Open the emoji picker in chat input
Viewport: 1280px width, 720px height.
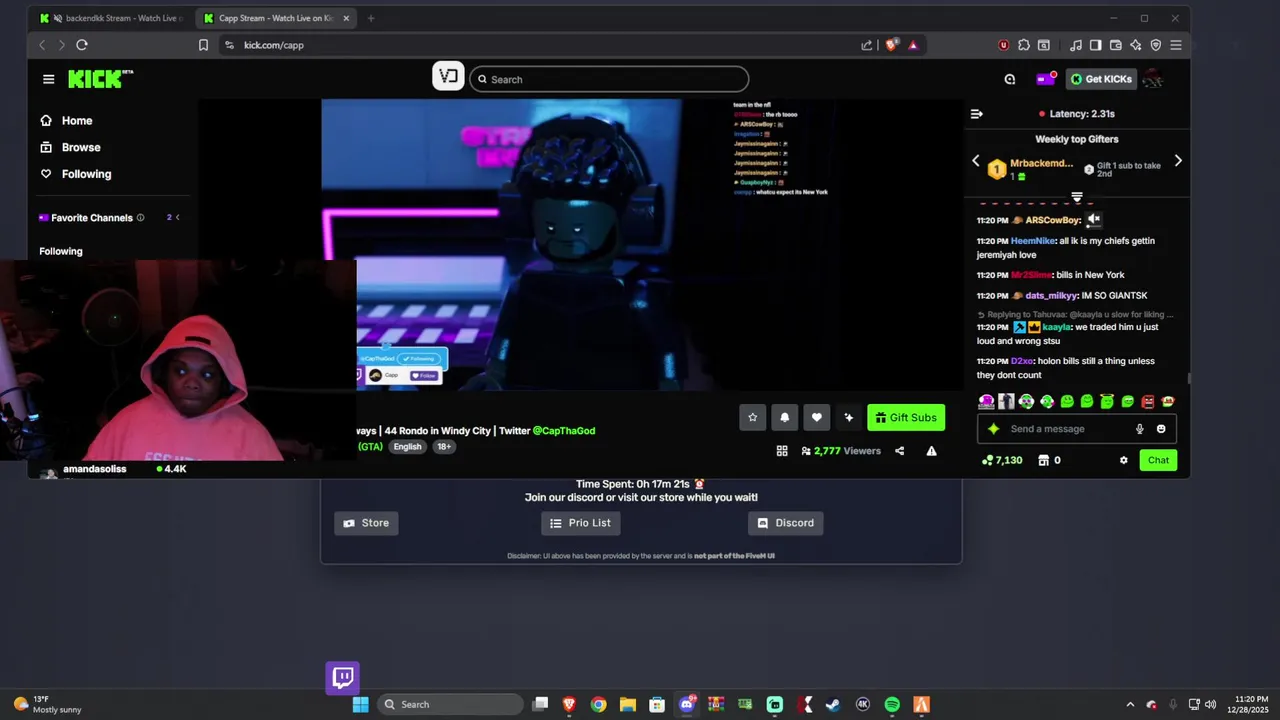(x=1161, y=429)
